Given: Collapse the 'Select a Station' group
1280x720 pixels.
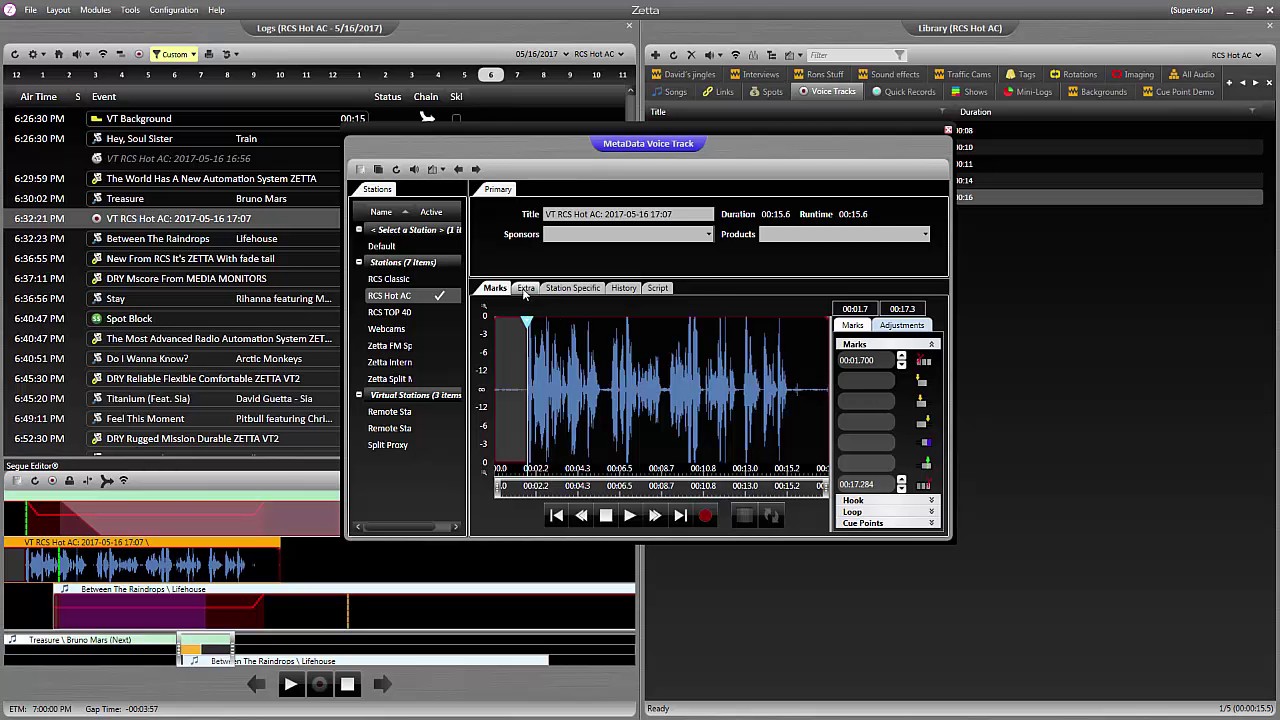Looking at the screenshot, I should click(x=359, y=230).
